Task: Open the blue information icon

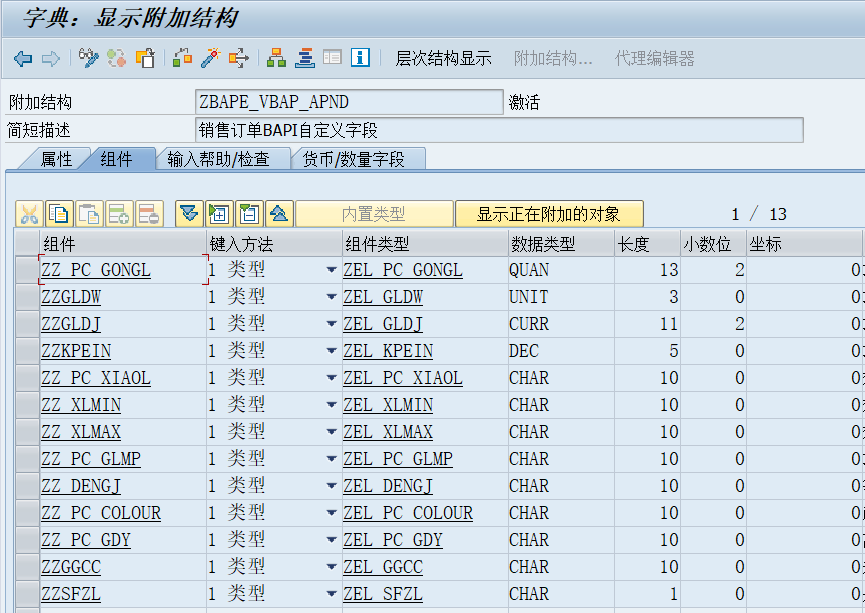Action: pyautogui.click(x=361, y=59)
